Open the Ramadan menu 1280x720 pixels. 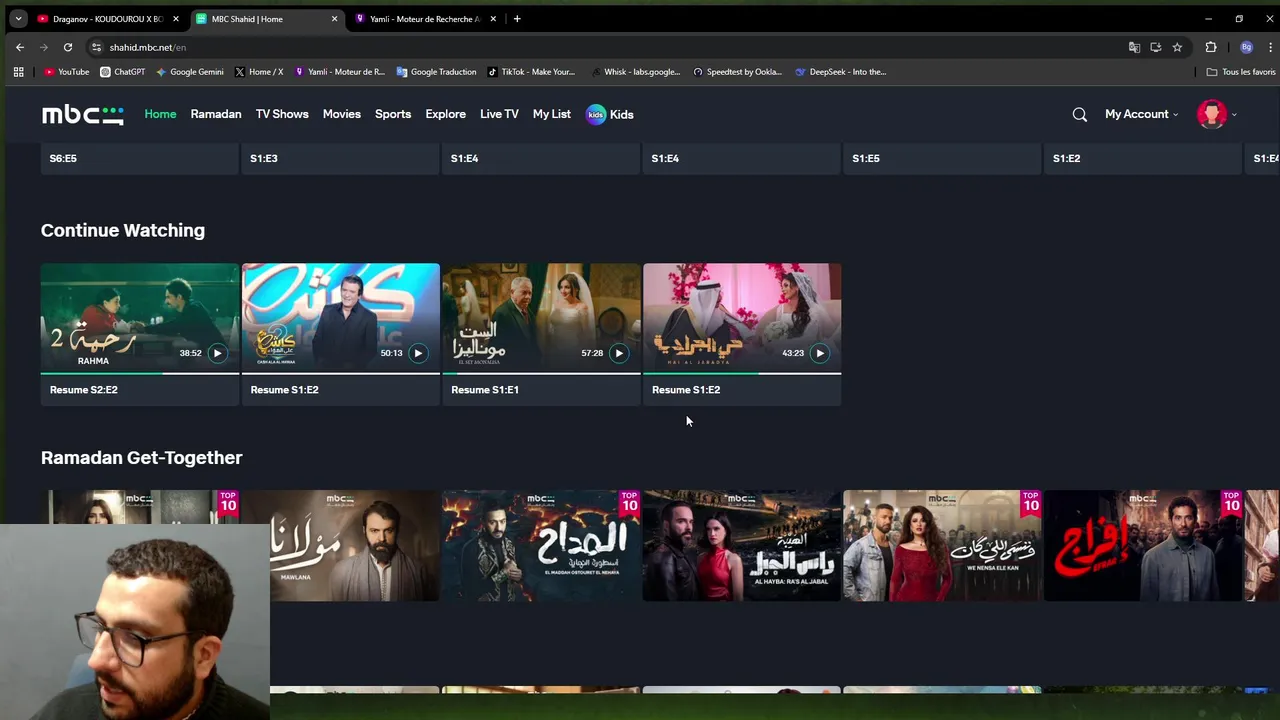coord(216,114)
